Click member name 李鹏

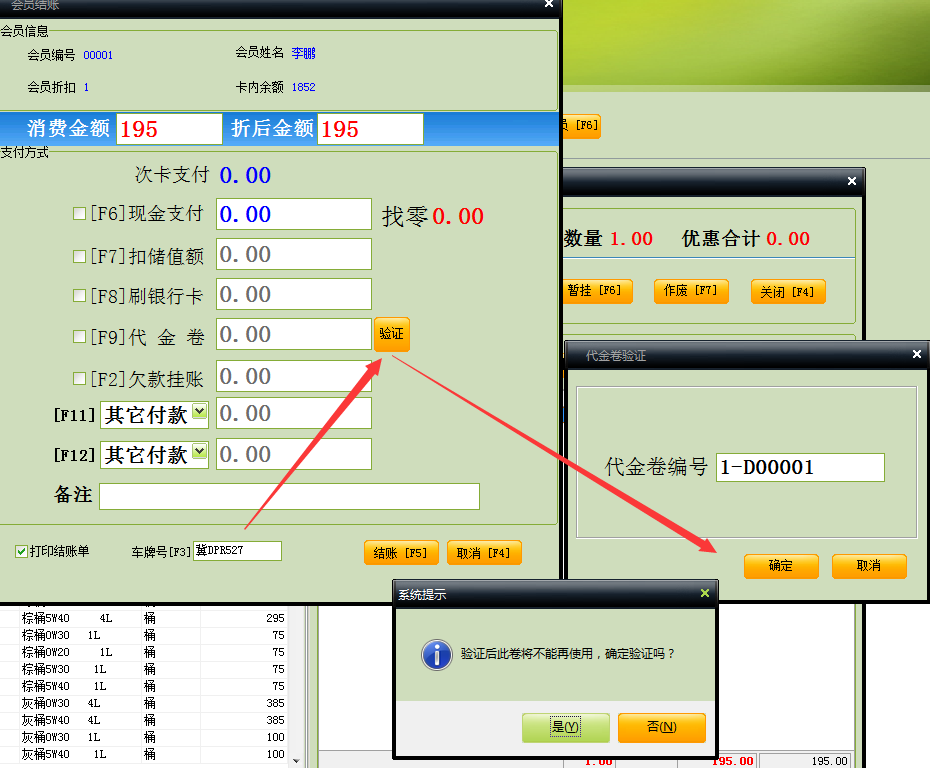coord(303,53)
